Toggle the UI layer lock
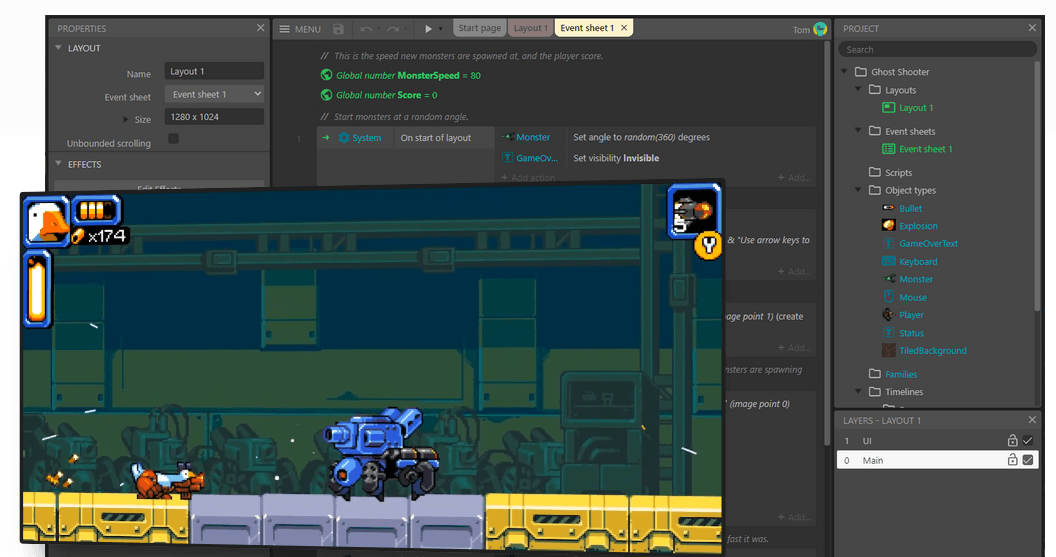 click(1012, 440)
